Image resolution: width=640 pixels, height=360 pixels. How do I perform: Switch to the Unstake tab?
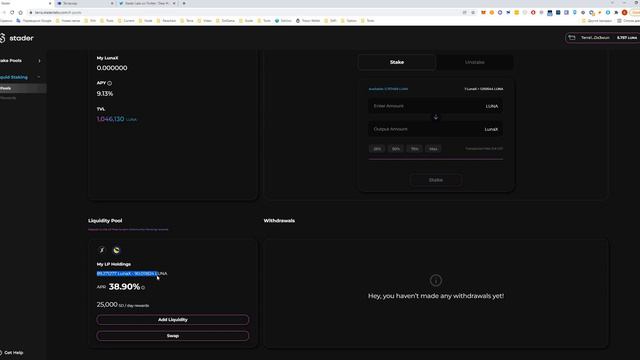click(474, 62)
